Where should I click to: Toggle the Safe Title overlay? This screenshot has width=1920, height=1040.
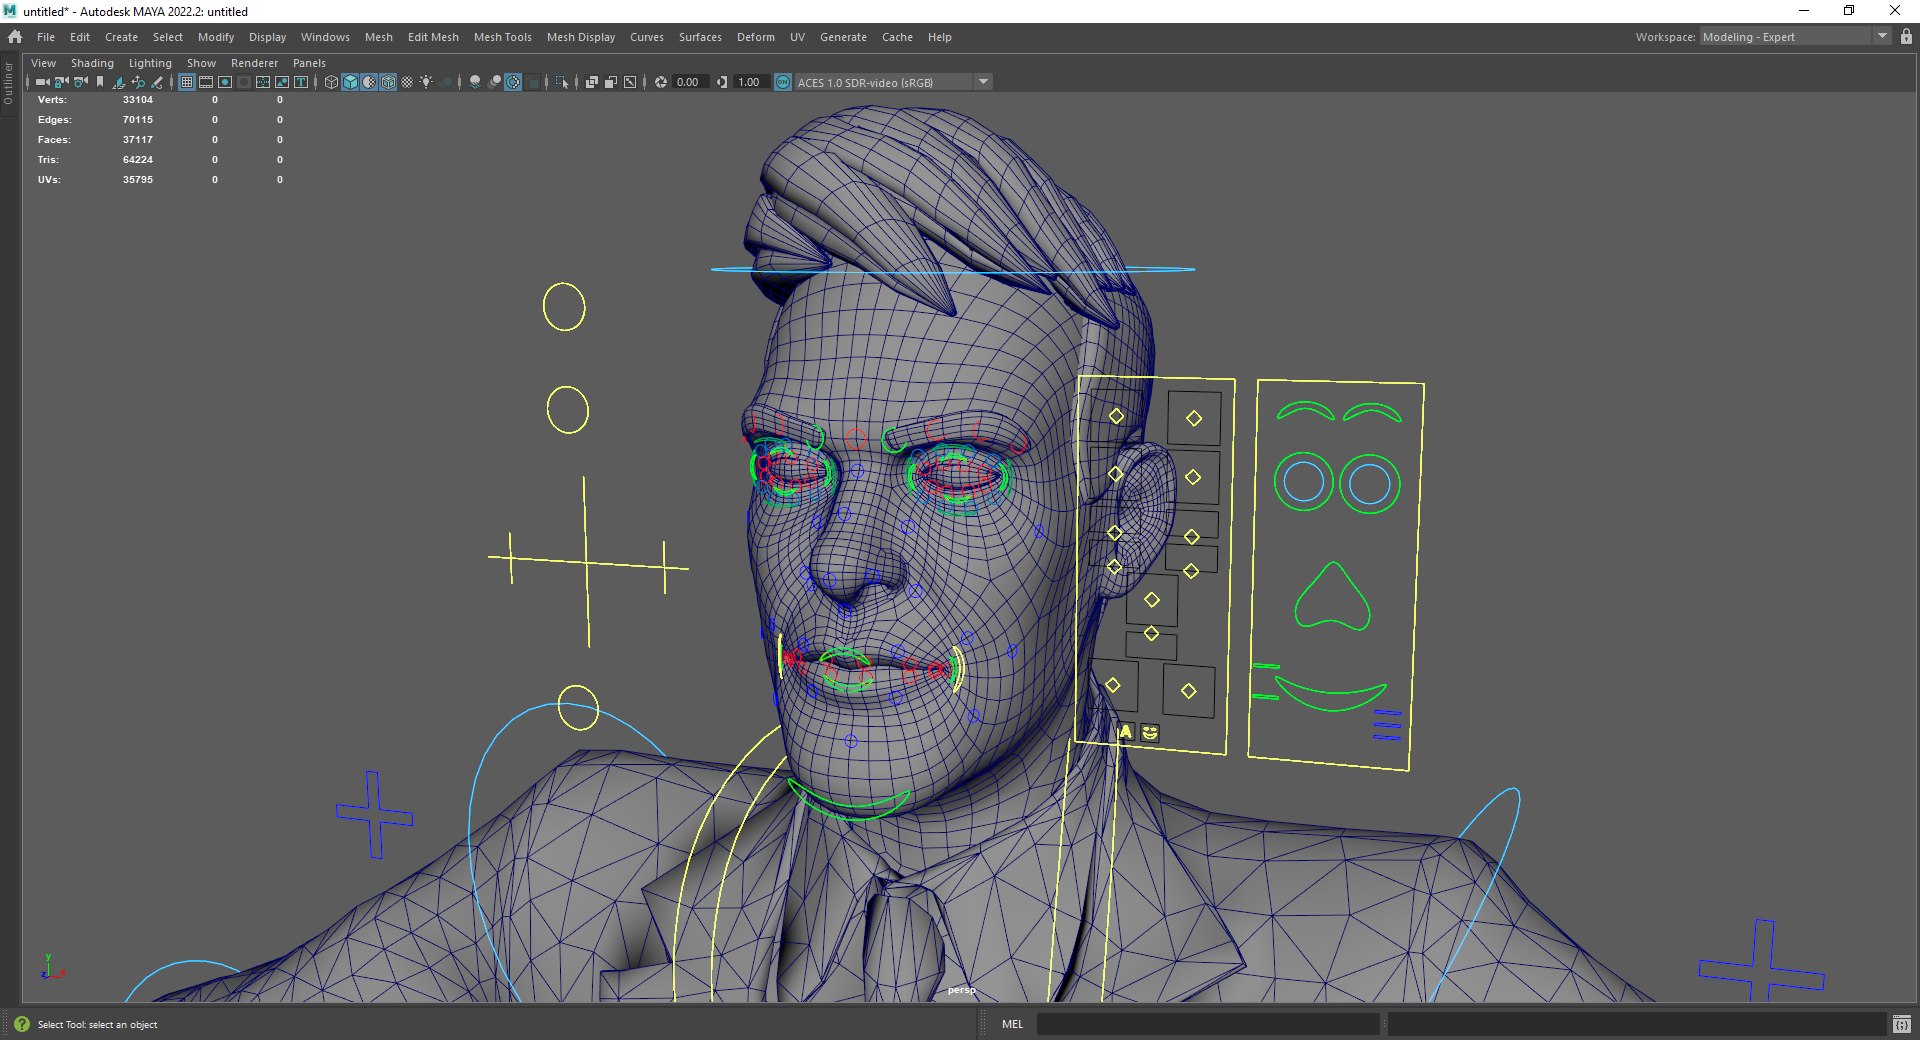301,82
